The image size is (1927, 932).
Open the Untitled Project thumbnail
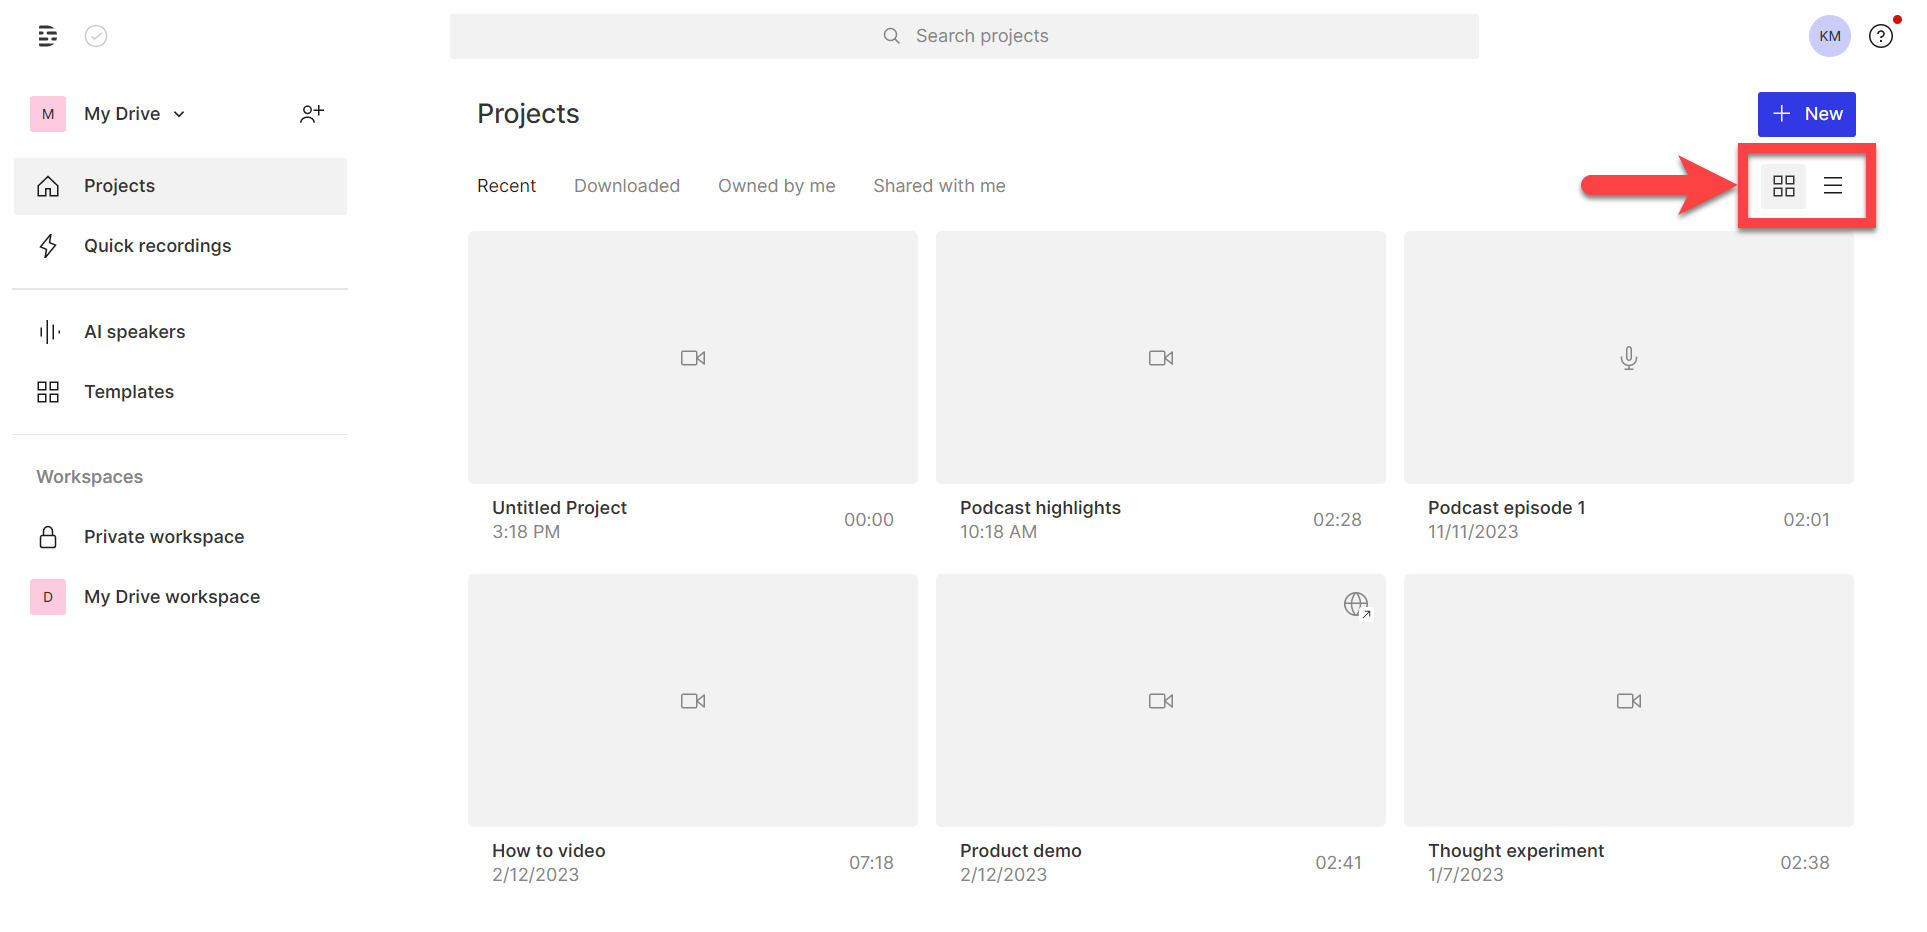(693, 358)
